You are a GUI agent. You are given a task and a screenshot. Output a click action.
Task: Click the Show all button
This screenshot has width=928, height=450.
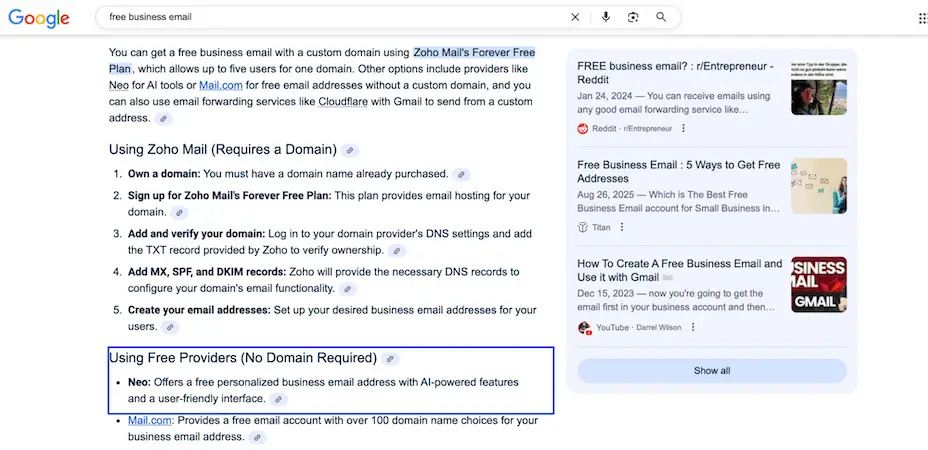coord(712,371)
